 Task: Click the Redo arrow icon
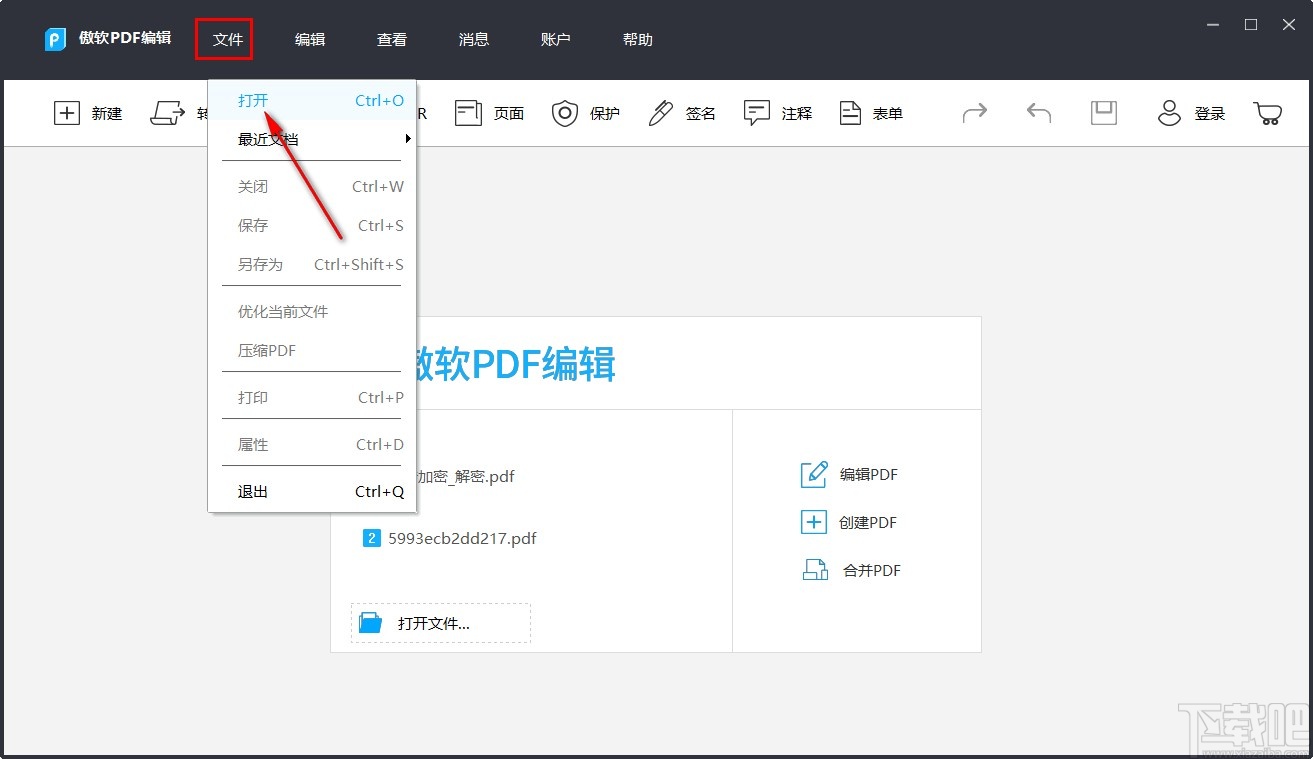[x=974, y=113]
